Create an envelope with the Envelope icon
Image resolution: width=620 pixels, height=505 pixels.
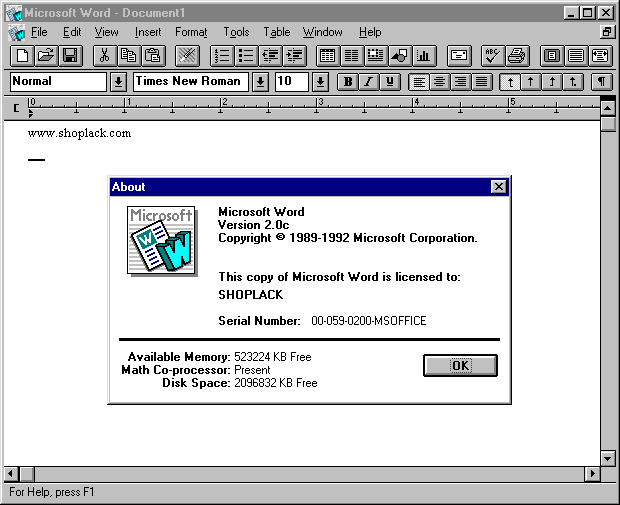click(x=459, y=56)
